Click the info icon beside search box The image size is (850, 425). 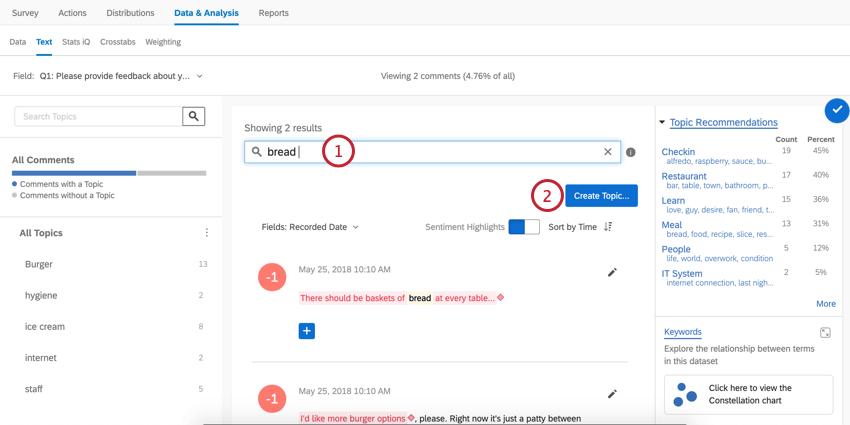631,153
